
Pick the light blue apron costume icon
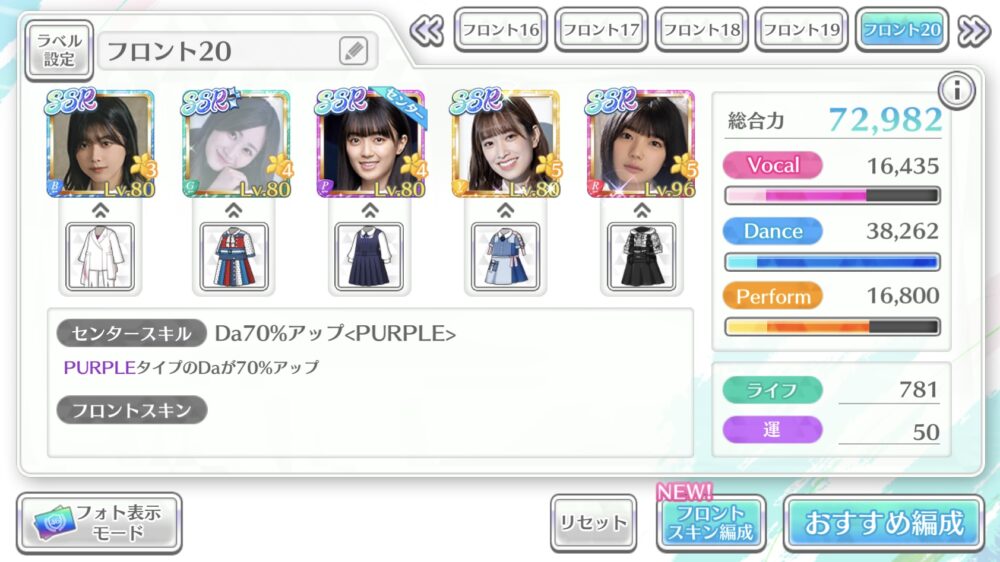[x=505, y=256]
